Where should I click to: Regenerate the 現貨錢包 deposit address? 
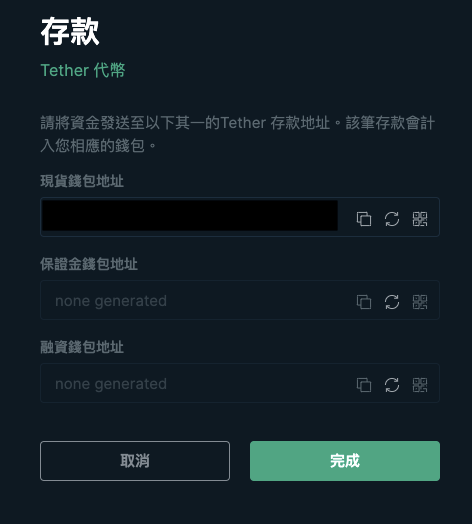tap(392, 219)
